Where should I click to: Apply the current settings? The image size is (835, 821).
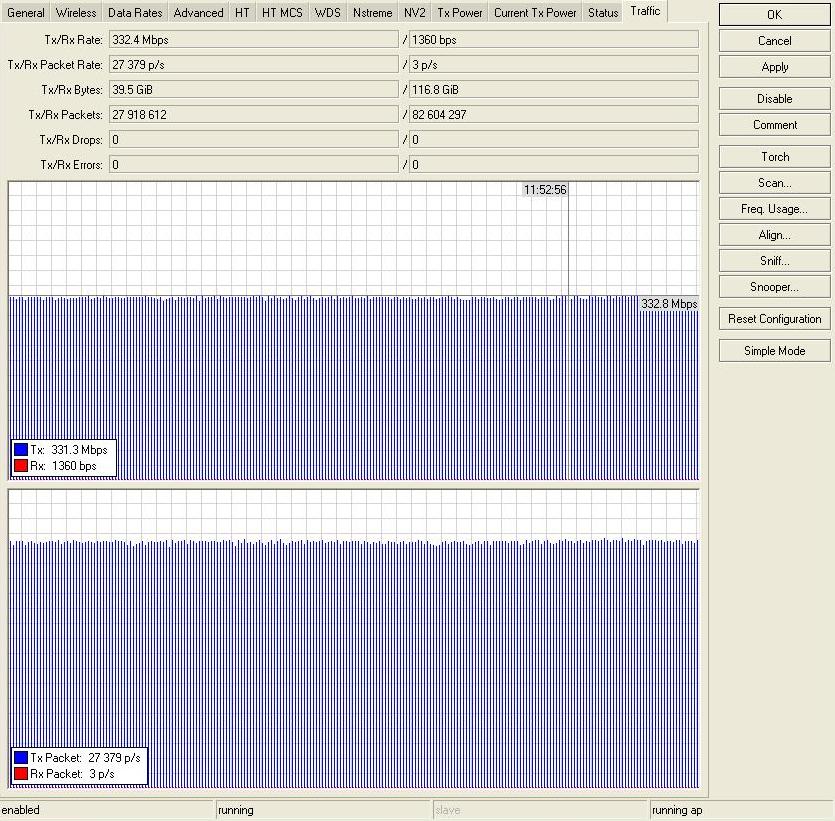(x=773, y=66)
